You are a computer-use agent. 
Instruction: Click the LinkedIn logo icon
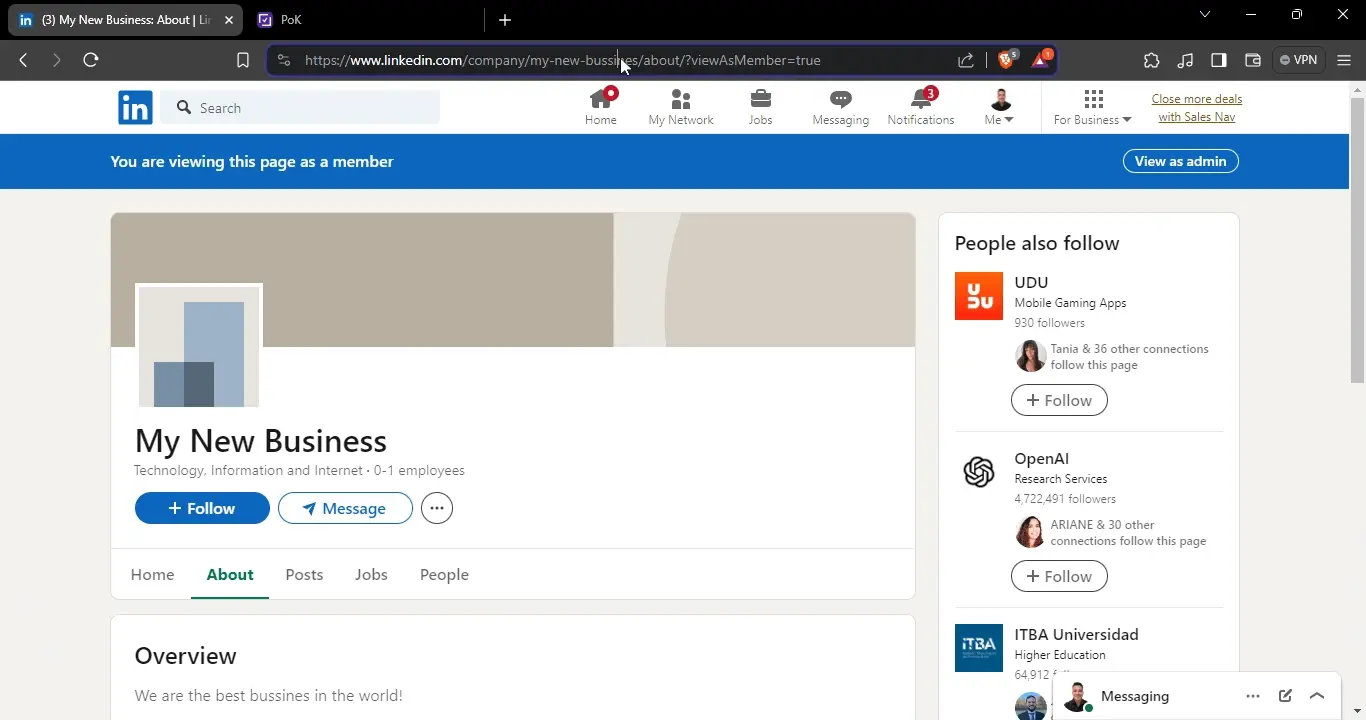pos(135,107)
